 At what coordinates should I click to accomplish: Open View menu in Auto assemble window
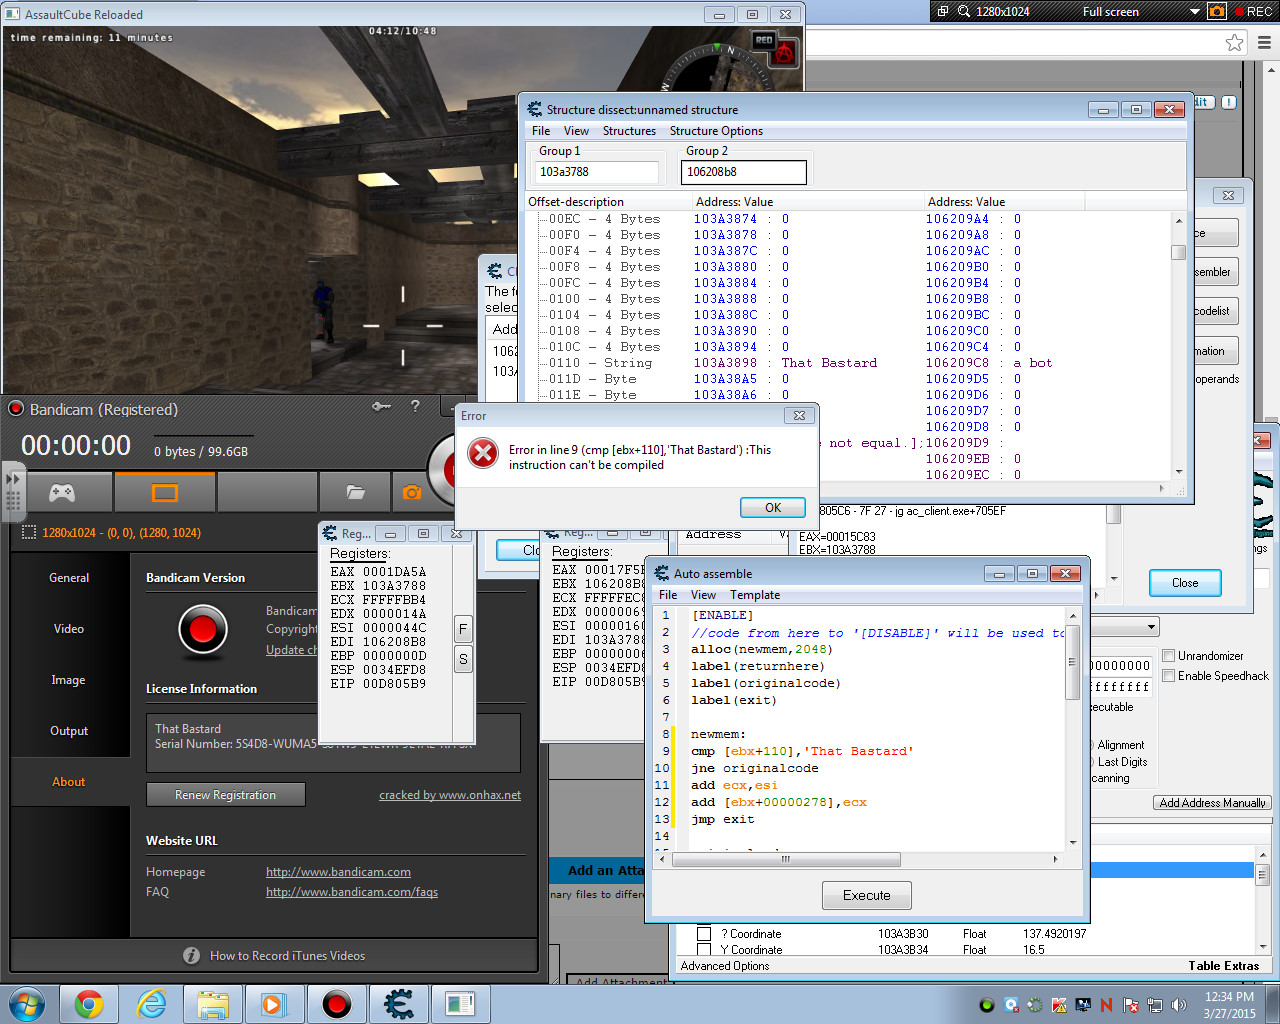(x=703, y=595)
